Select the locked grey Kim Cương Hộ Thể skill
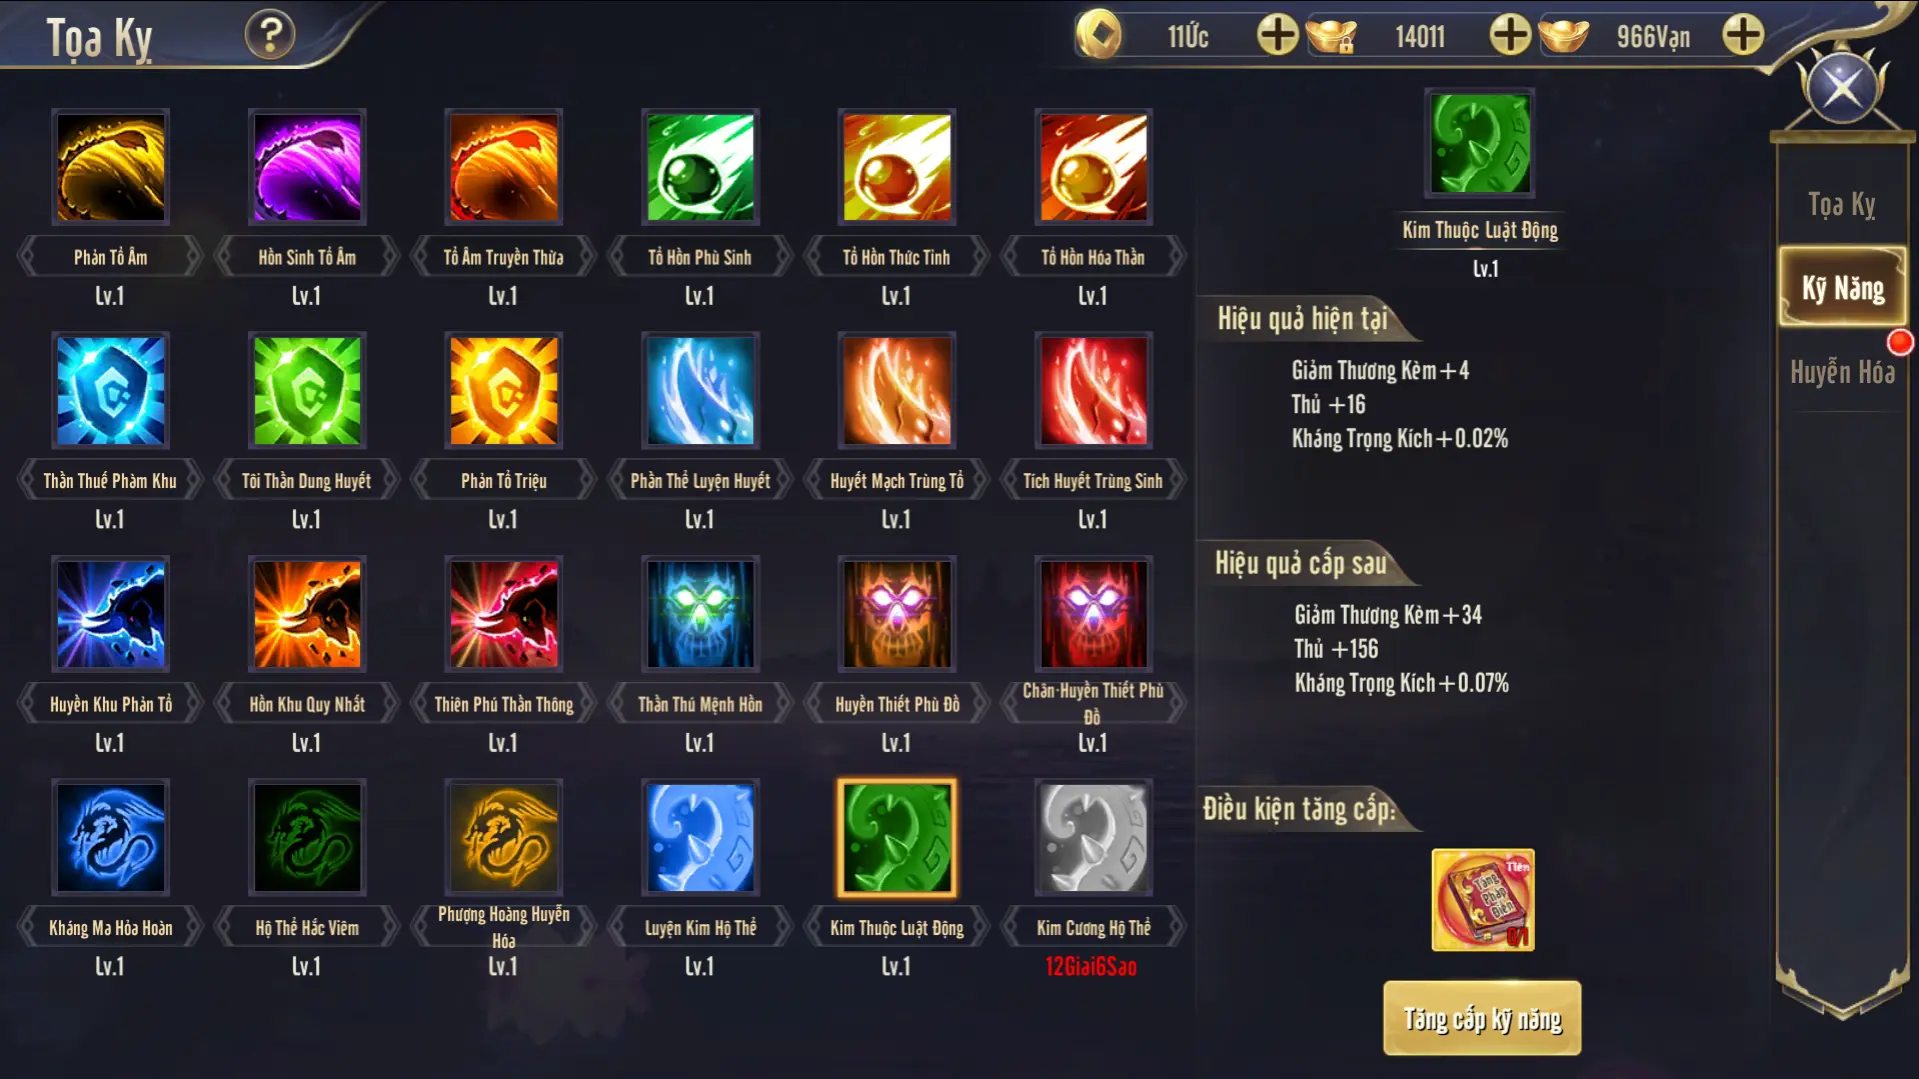Image resolution: width=1919 pixels, height=1079 pixels. pos(1093,838)
